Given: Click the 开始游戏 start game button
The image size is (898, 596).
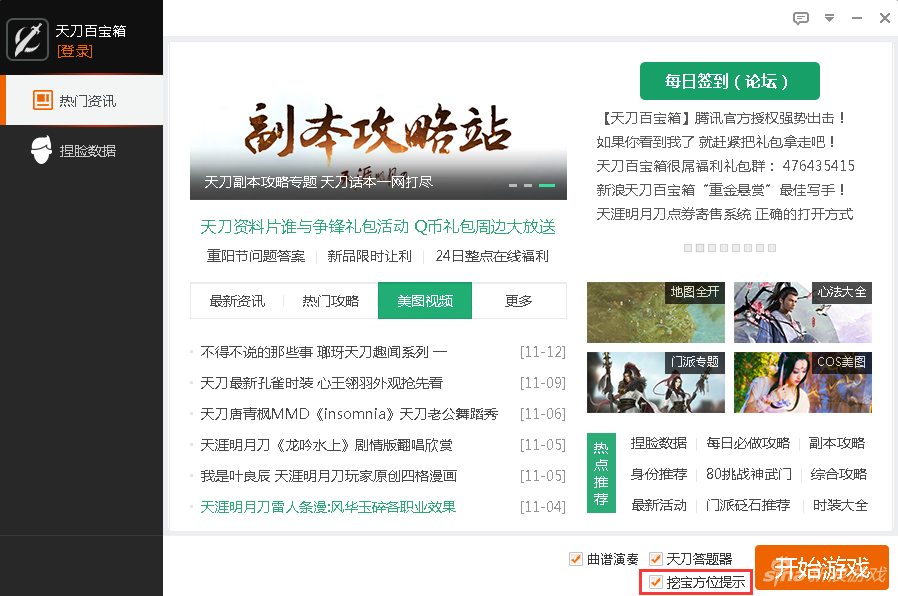Looking at the screenshot, I should (822, 567).
